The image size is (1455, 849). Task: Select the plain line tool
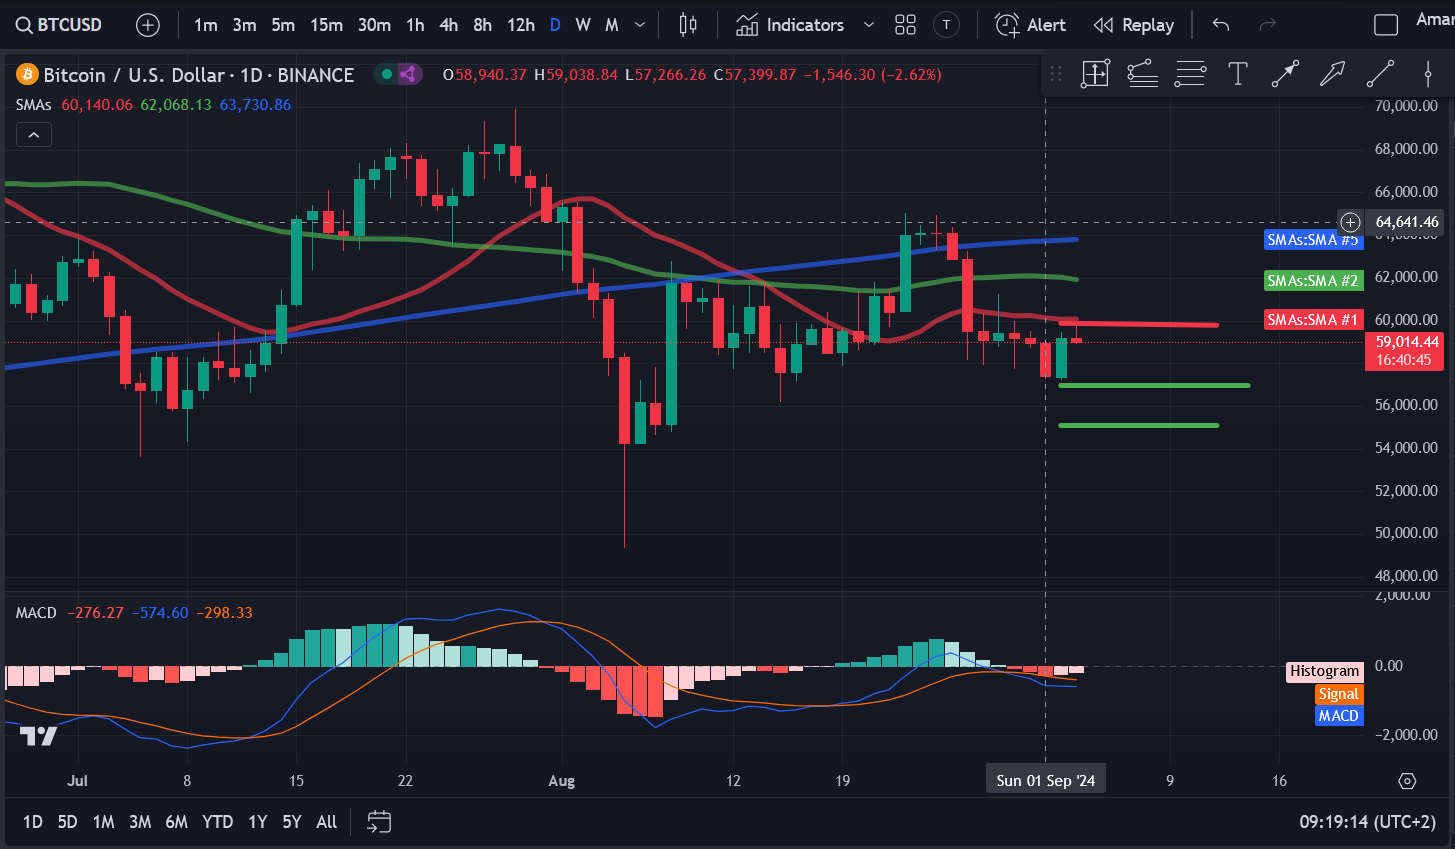[x=1380, y=73]
